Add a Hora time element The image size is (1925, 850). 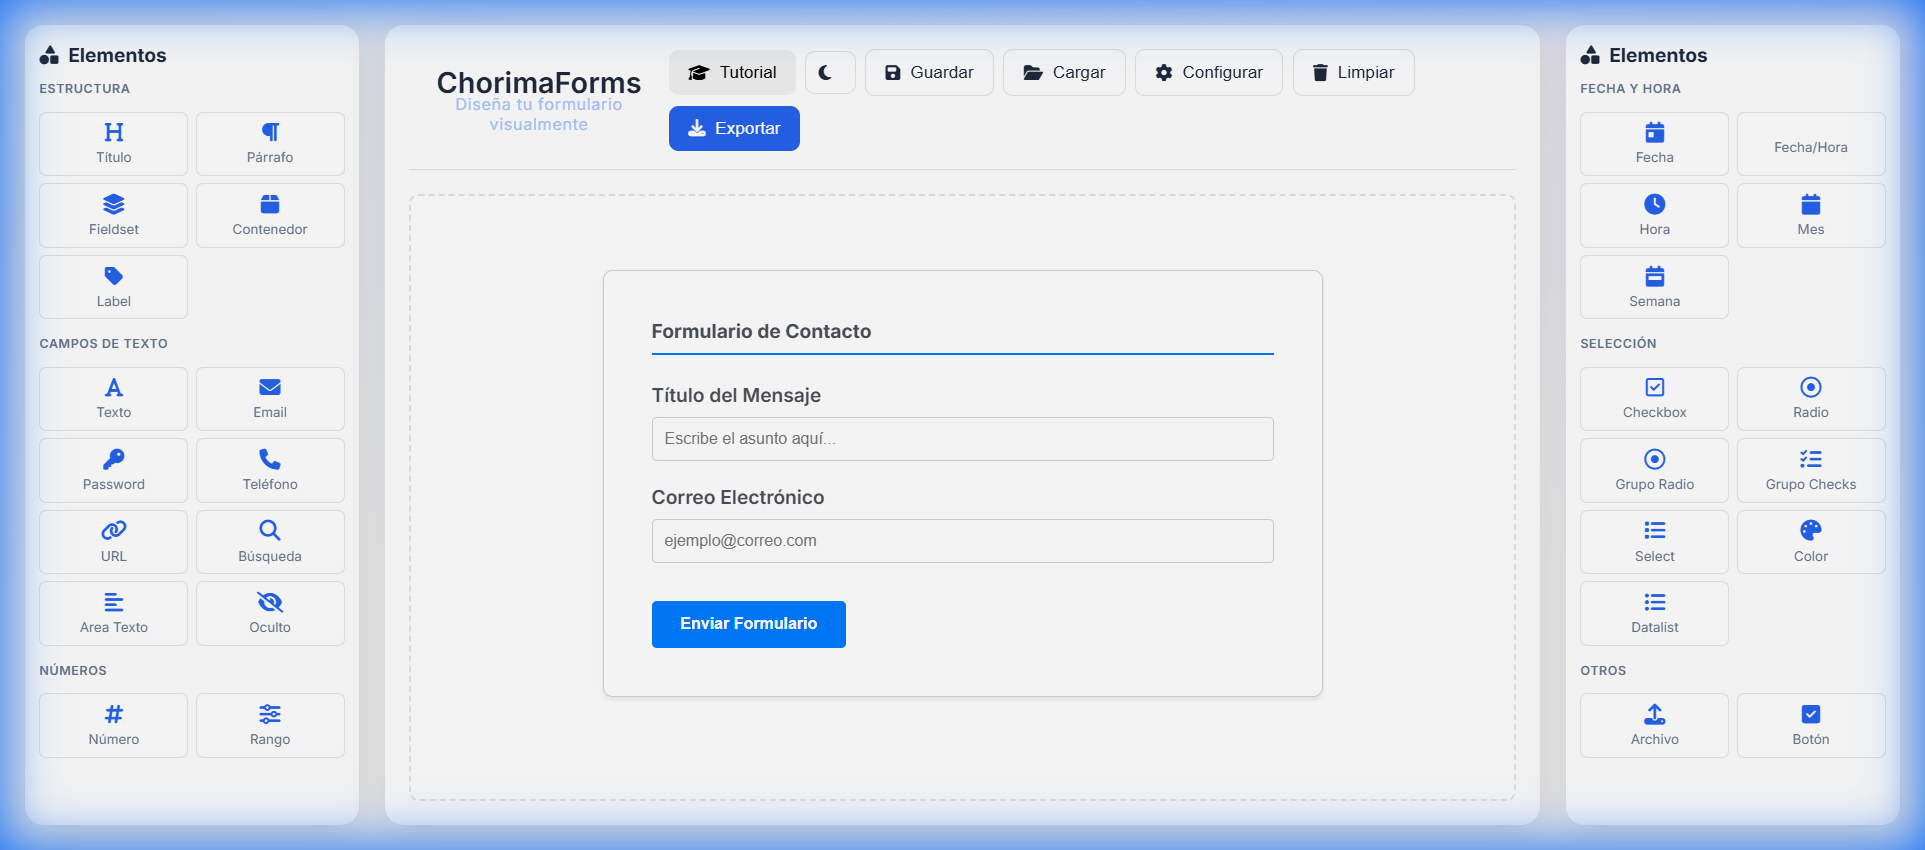(1654, 215)
